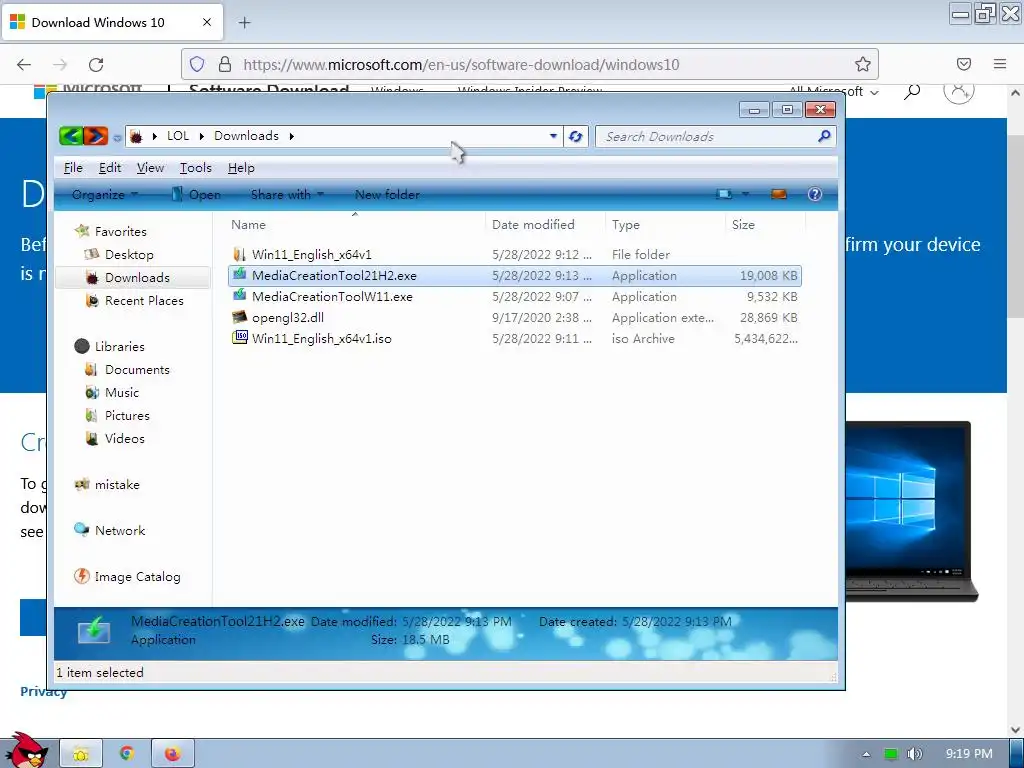Open recent pages dropdown beside nav arrows
Image resolution: width=1024 pixels, height=768 pixels.
point(117,137)
